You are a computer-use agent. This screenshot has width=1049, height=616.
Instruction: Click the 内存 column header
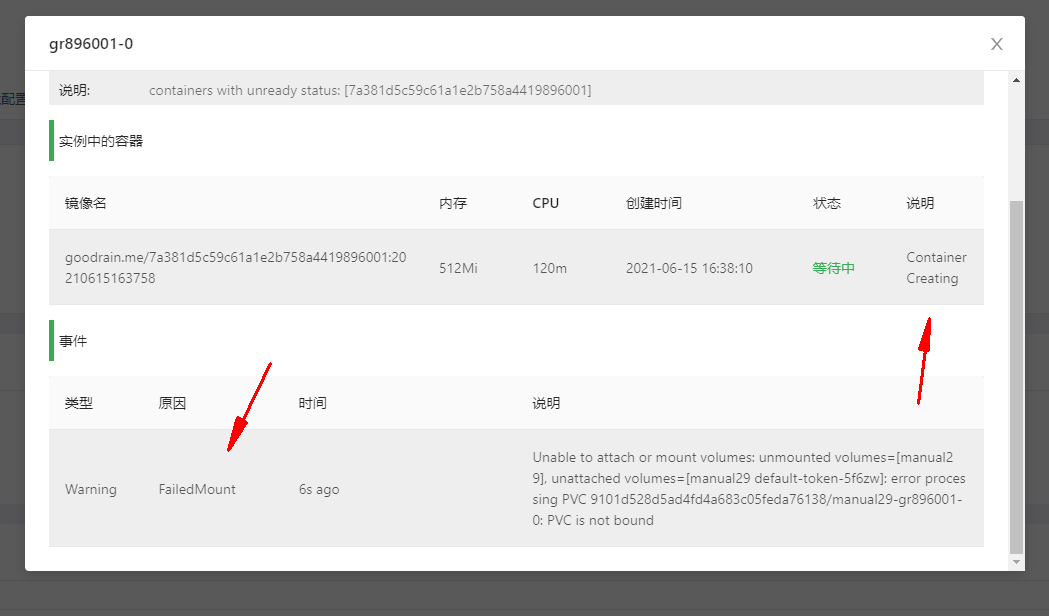(x=453, y=203)
